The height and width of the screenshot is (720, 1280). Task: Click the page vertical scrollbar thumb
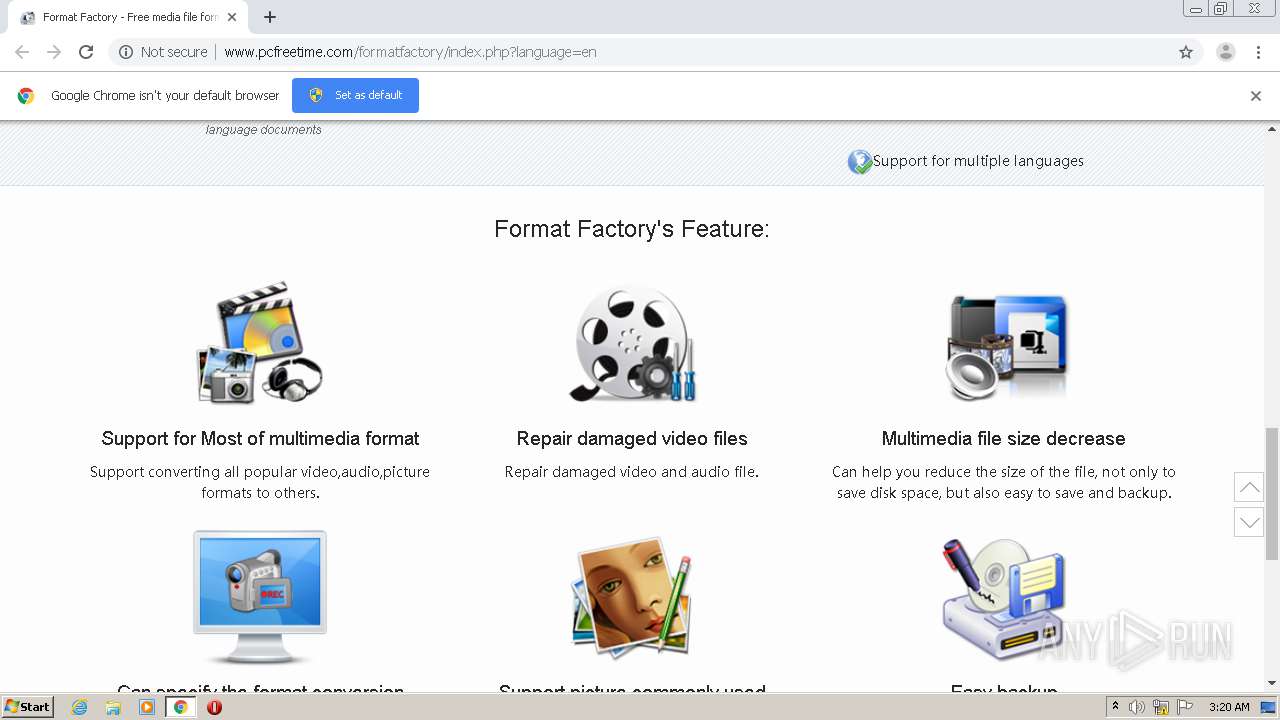click(x=1272, y=493)
